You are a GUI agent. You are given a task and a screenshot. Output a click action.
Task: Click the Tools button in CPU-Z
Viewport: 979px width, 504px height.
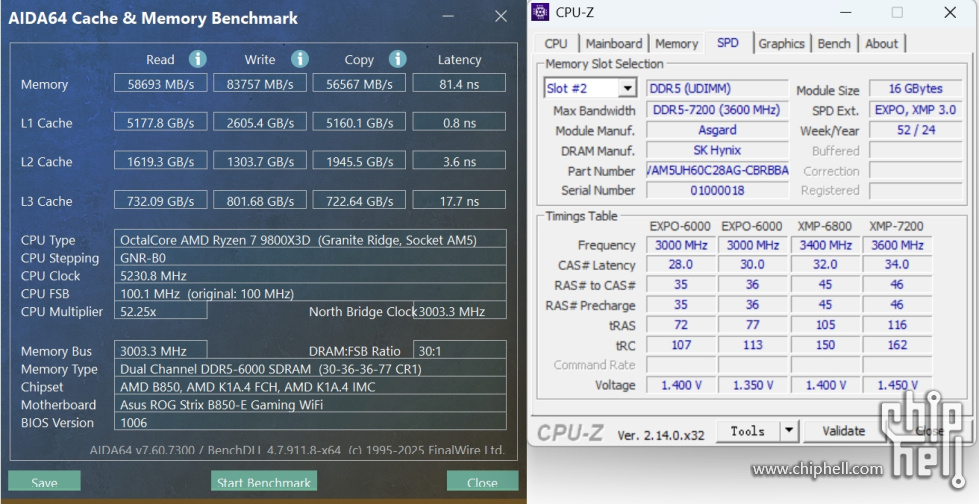[748, 430]
